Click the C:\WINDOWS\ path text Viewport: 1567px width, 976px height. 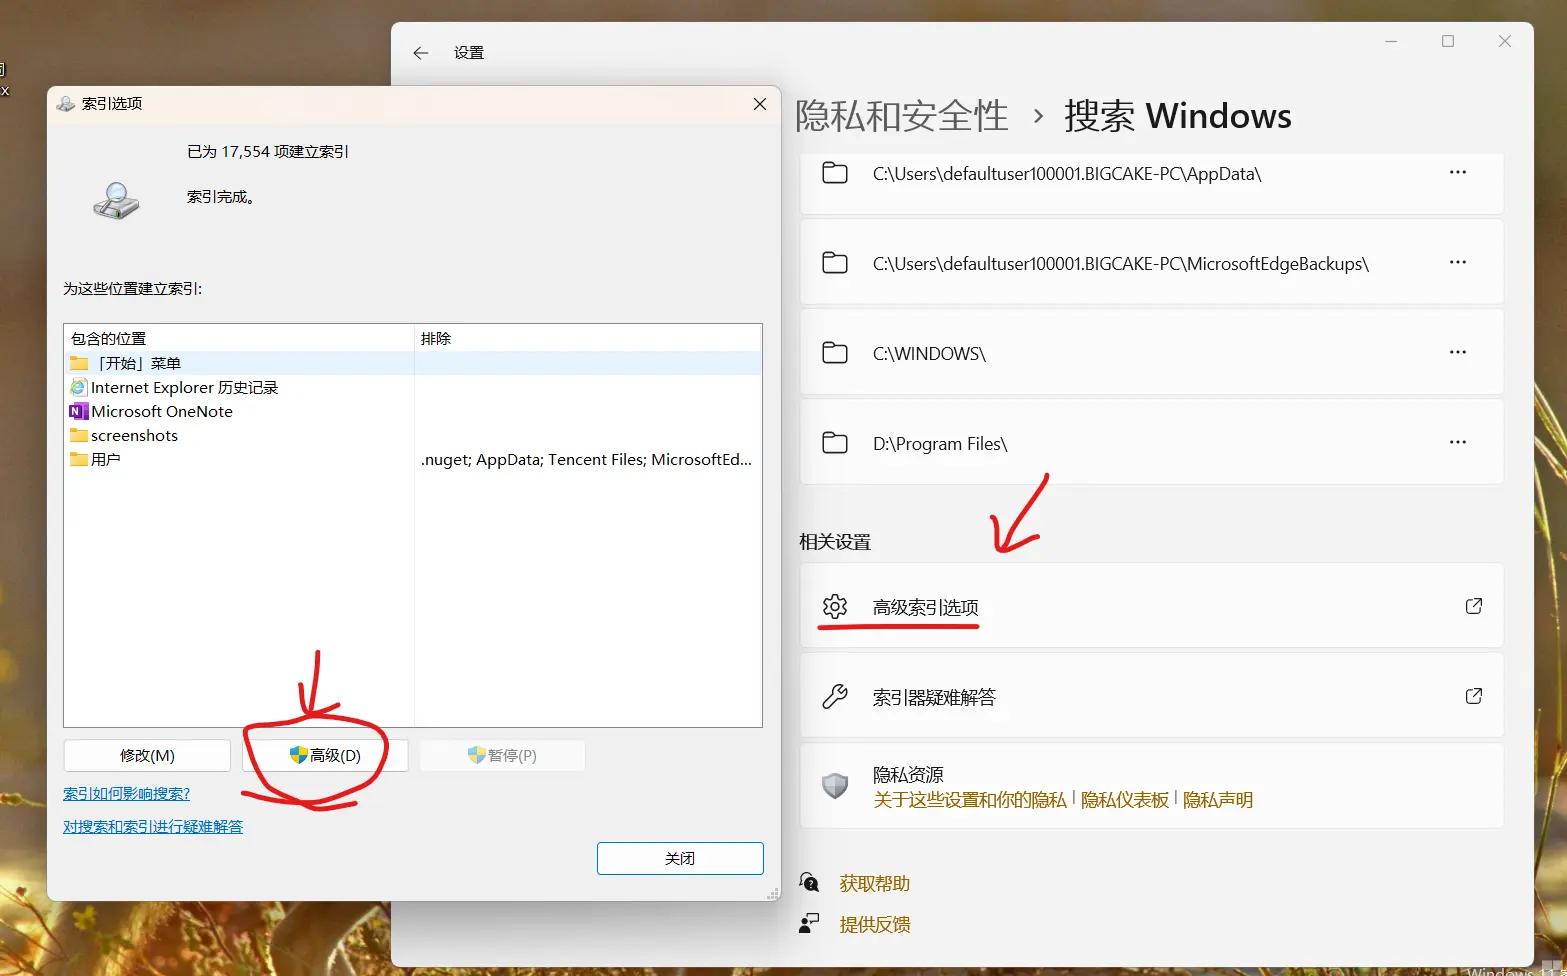[929, 354]
